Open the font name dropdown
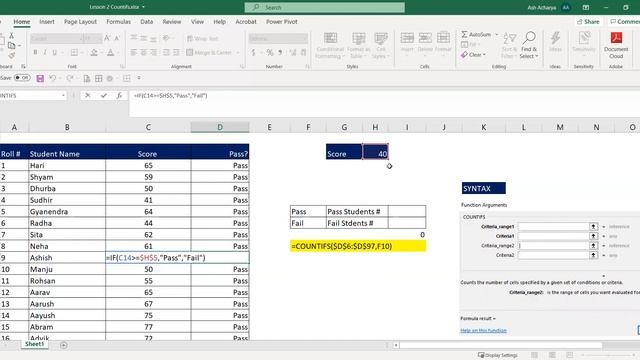The image size is (640, 360). tap(81, 38)
